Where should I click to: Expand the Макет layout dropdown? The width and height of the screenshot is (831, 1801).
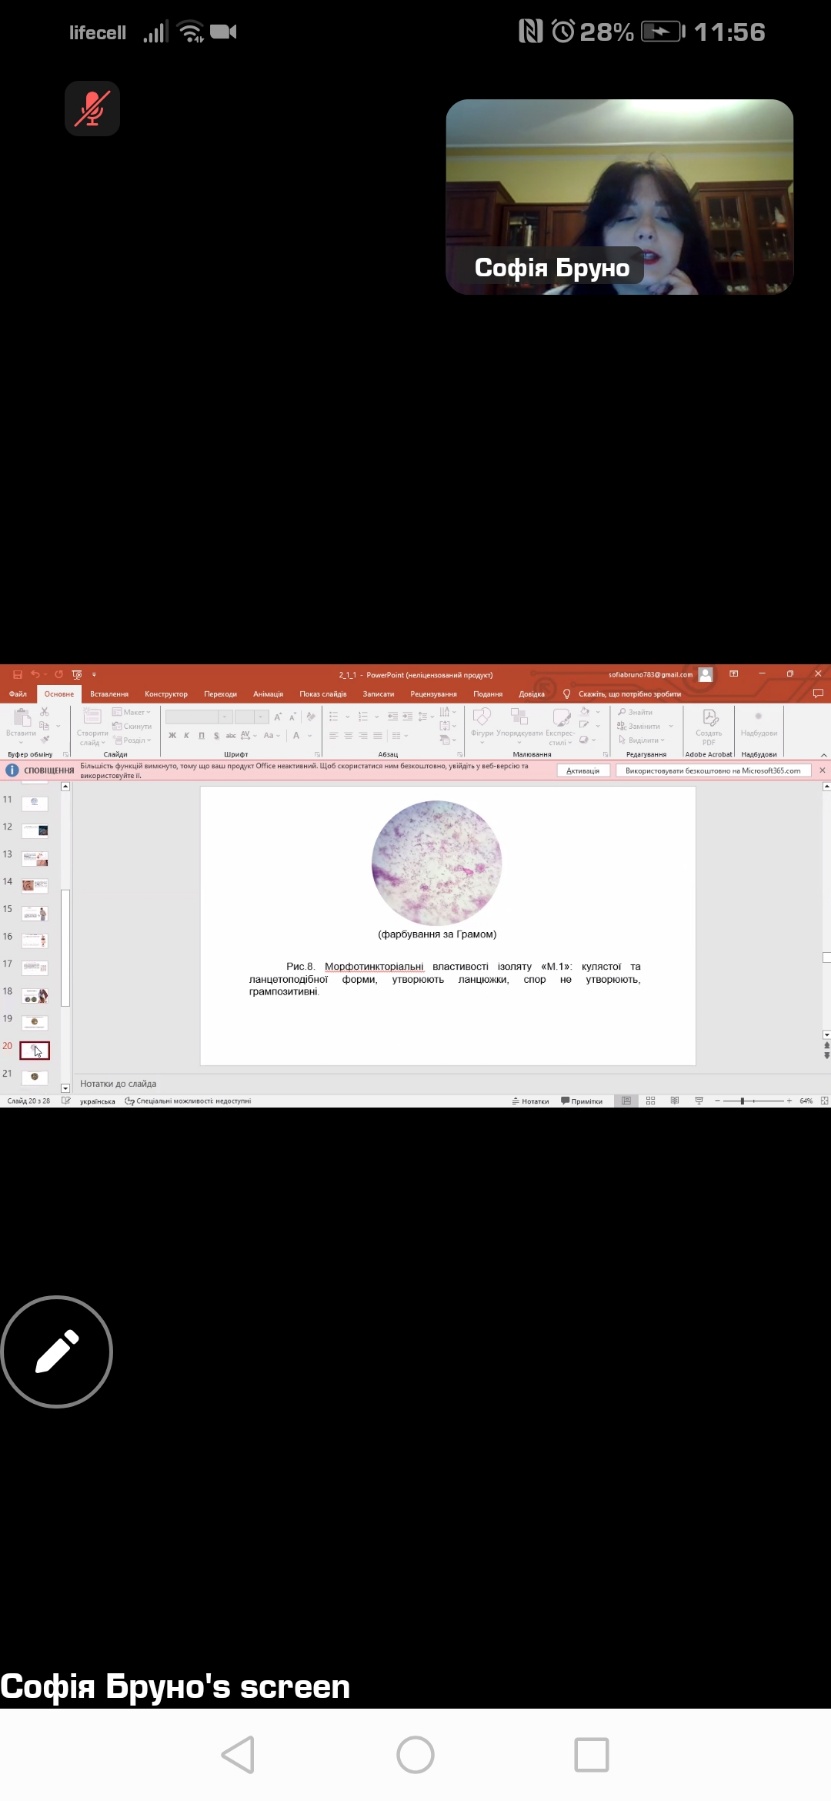133,712
